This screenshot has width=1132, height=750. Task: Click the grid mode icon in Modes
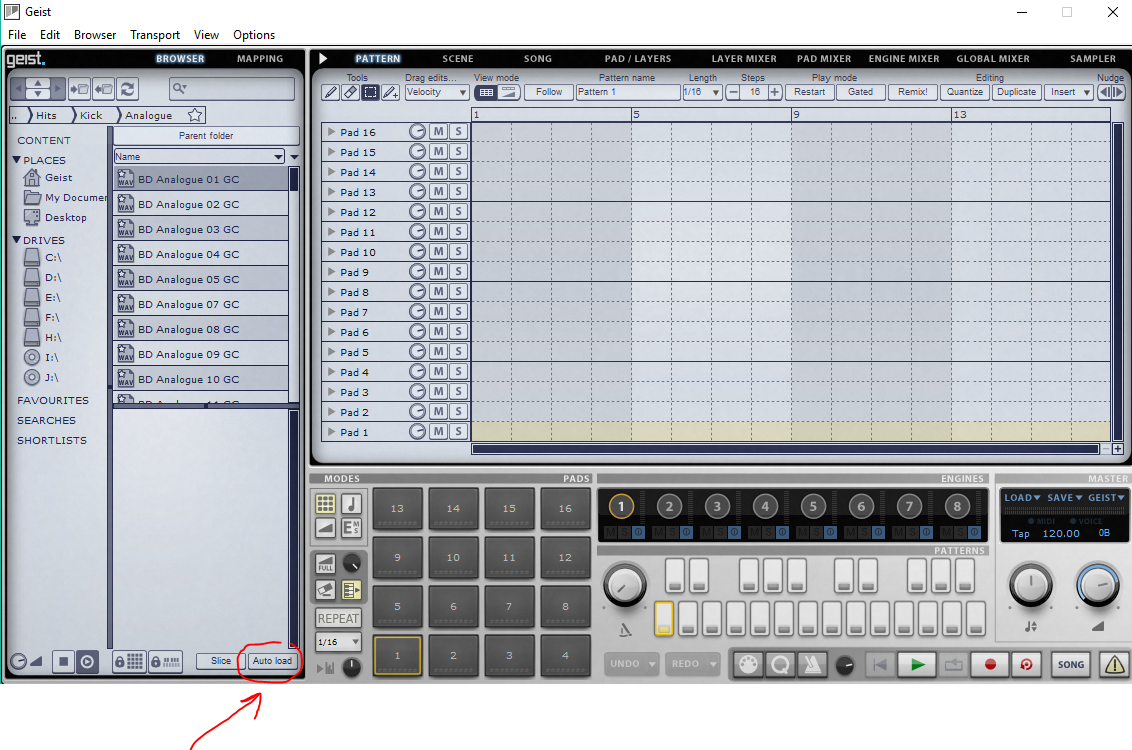coord(326,504)
